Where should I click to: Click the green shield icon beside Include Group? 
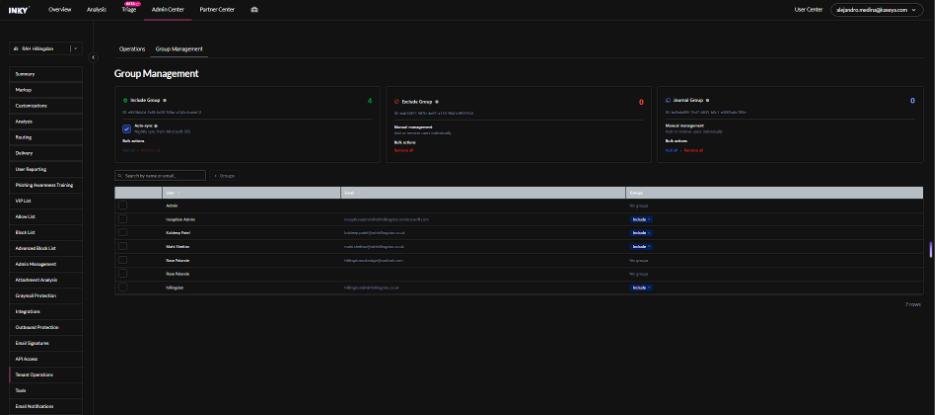pyautogui.click(x=125, y=101)
